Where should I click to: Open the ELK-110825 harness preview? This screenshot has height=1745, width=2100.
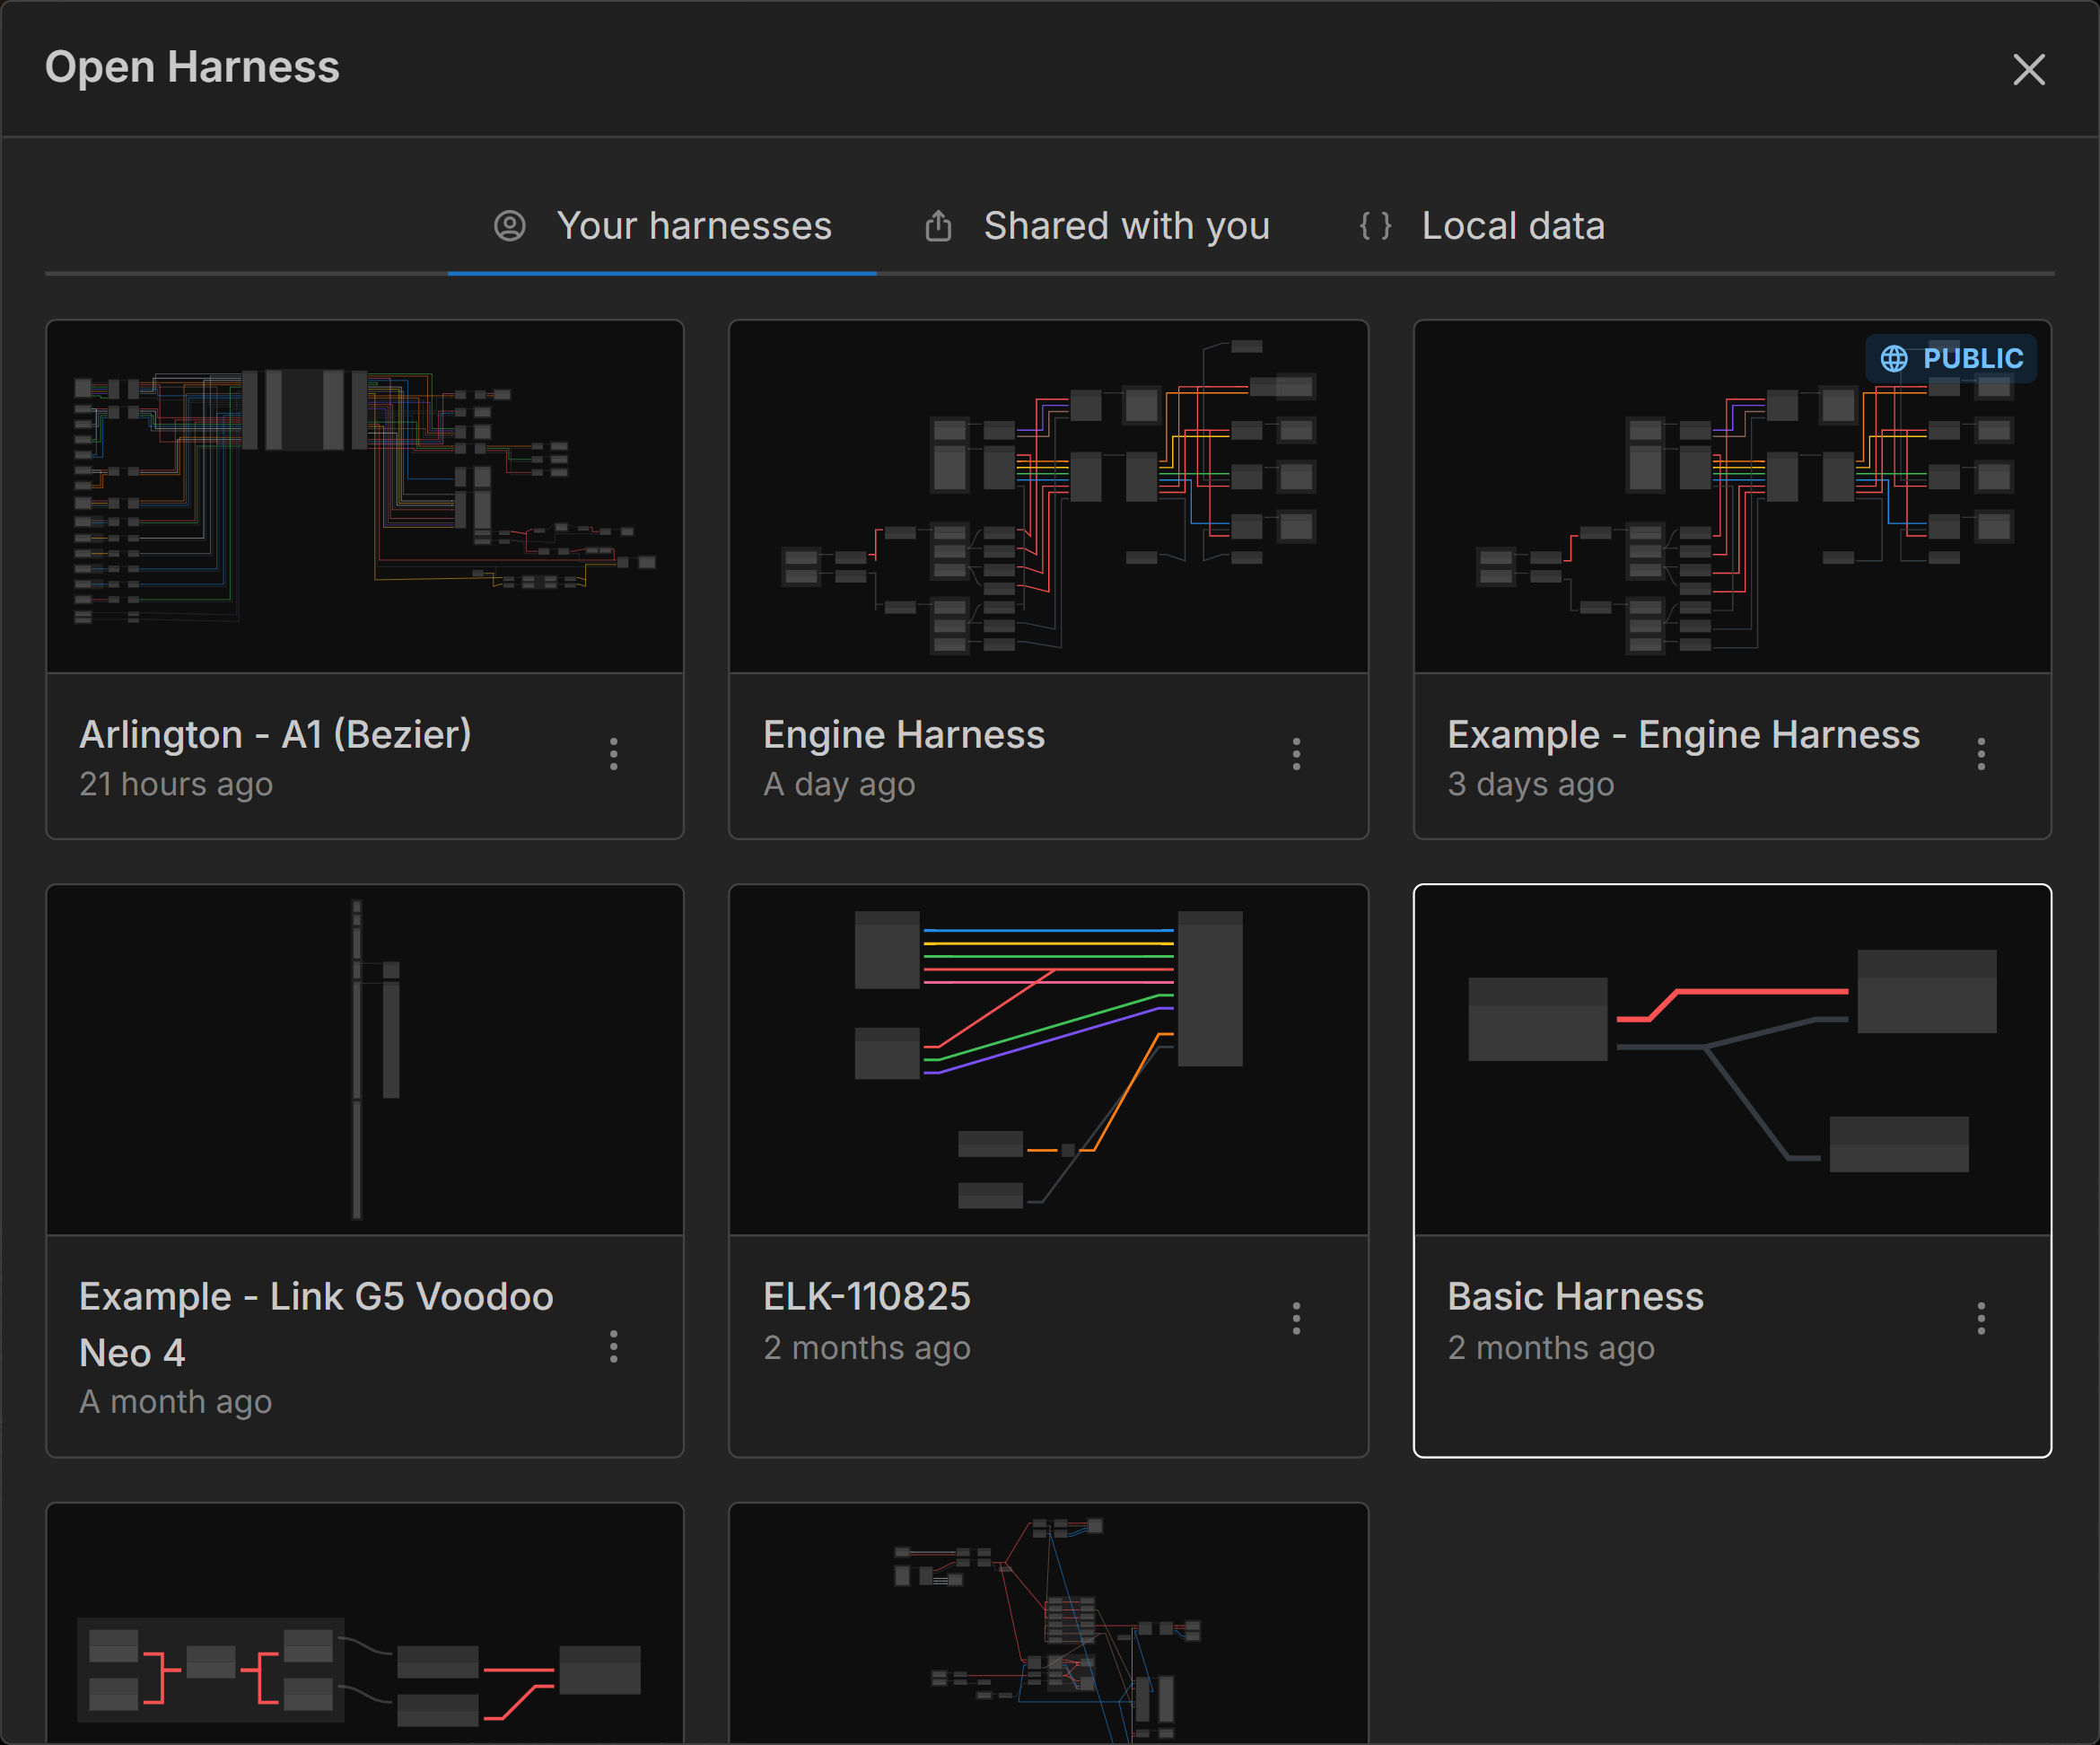(1048, 1060)
